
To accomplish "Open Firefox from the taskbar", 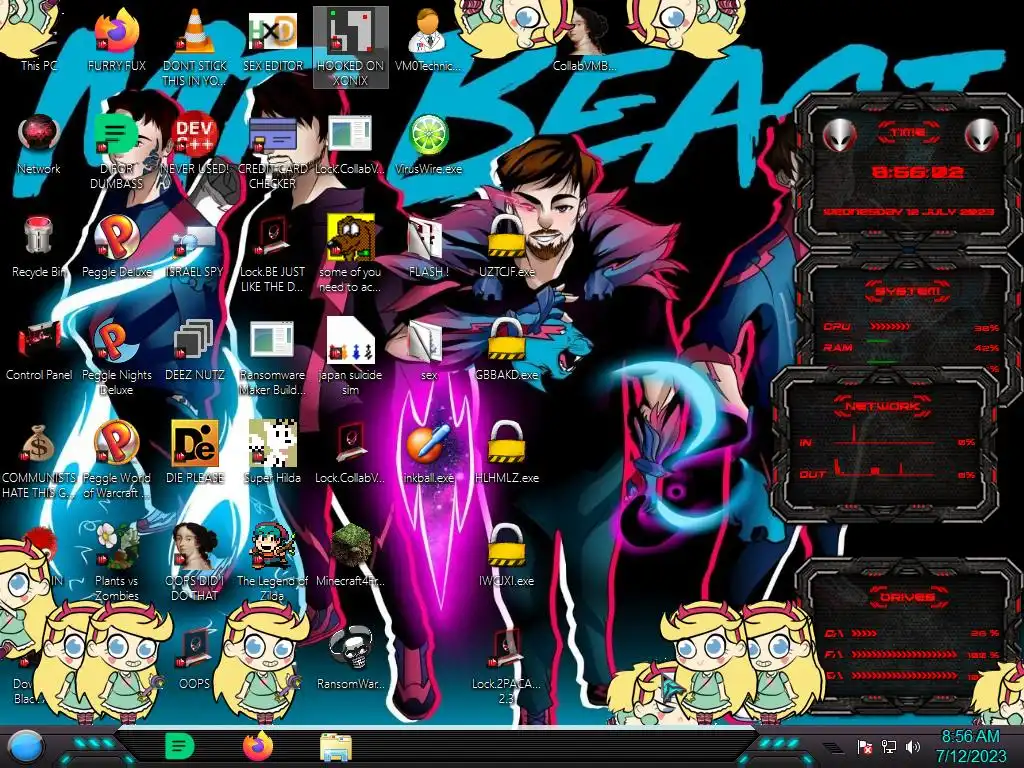I will point(258,746).
